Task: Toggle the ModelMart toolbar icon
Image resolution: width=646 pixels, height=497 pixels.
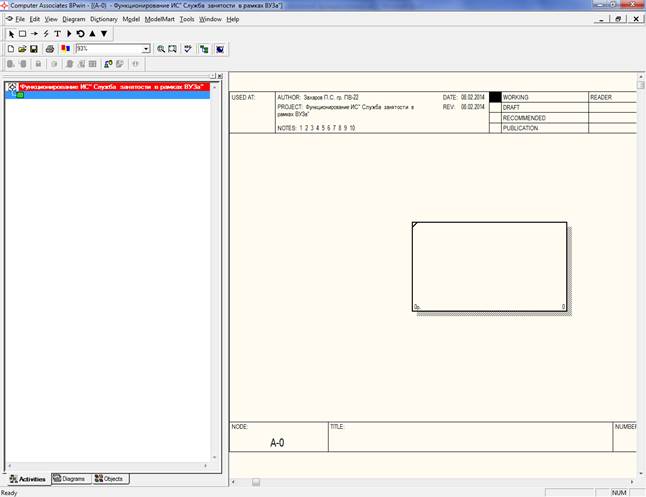Action: (x=220, y=49)
